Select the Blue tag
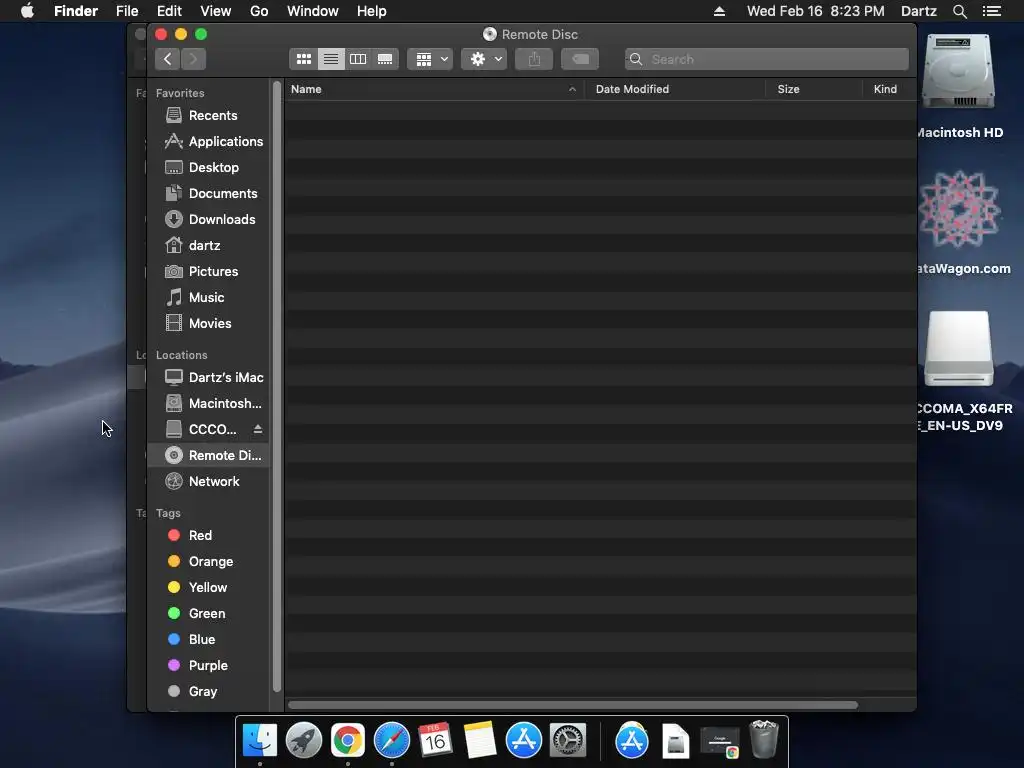This screenshot has height=768, width=1024. [209, 640]
